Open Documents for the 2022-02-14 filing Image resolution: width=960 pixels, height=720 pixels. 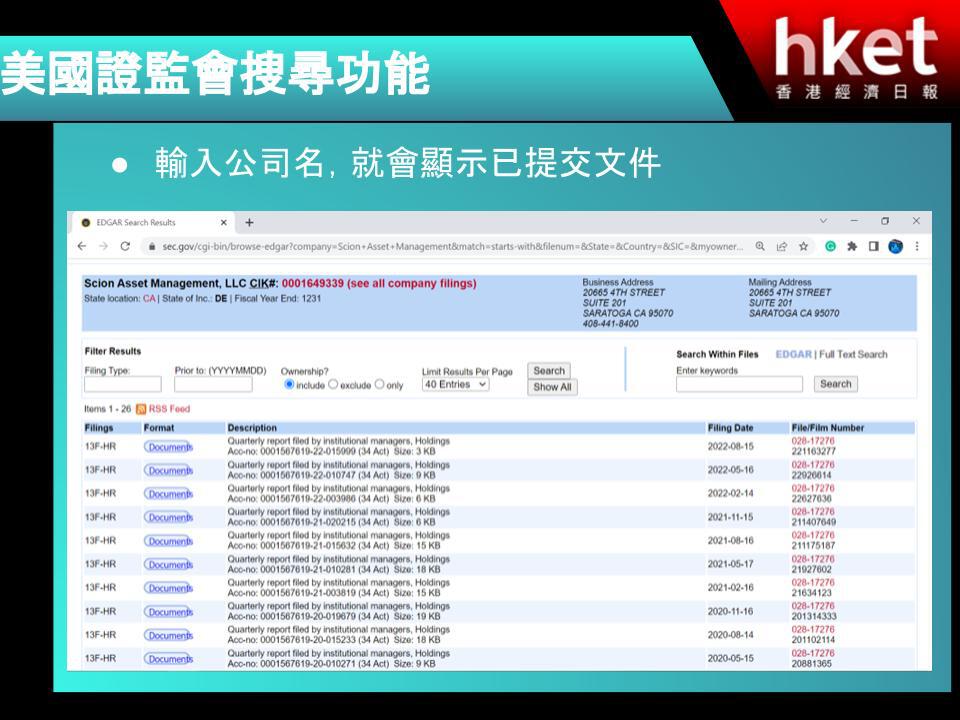[x=169, y=494]
